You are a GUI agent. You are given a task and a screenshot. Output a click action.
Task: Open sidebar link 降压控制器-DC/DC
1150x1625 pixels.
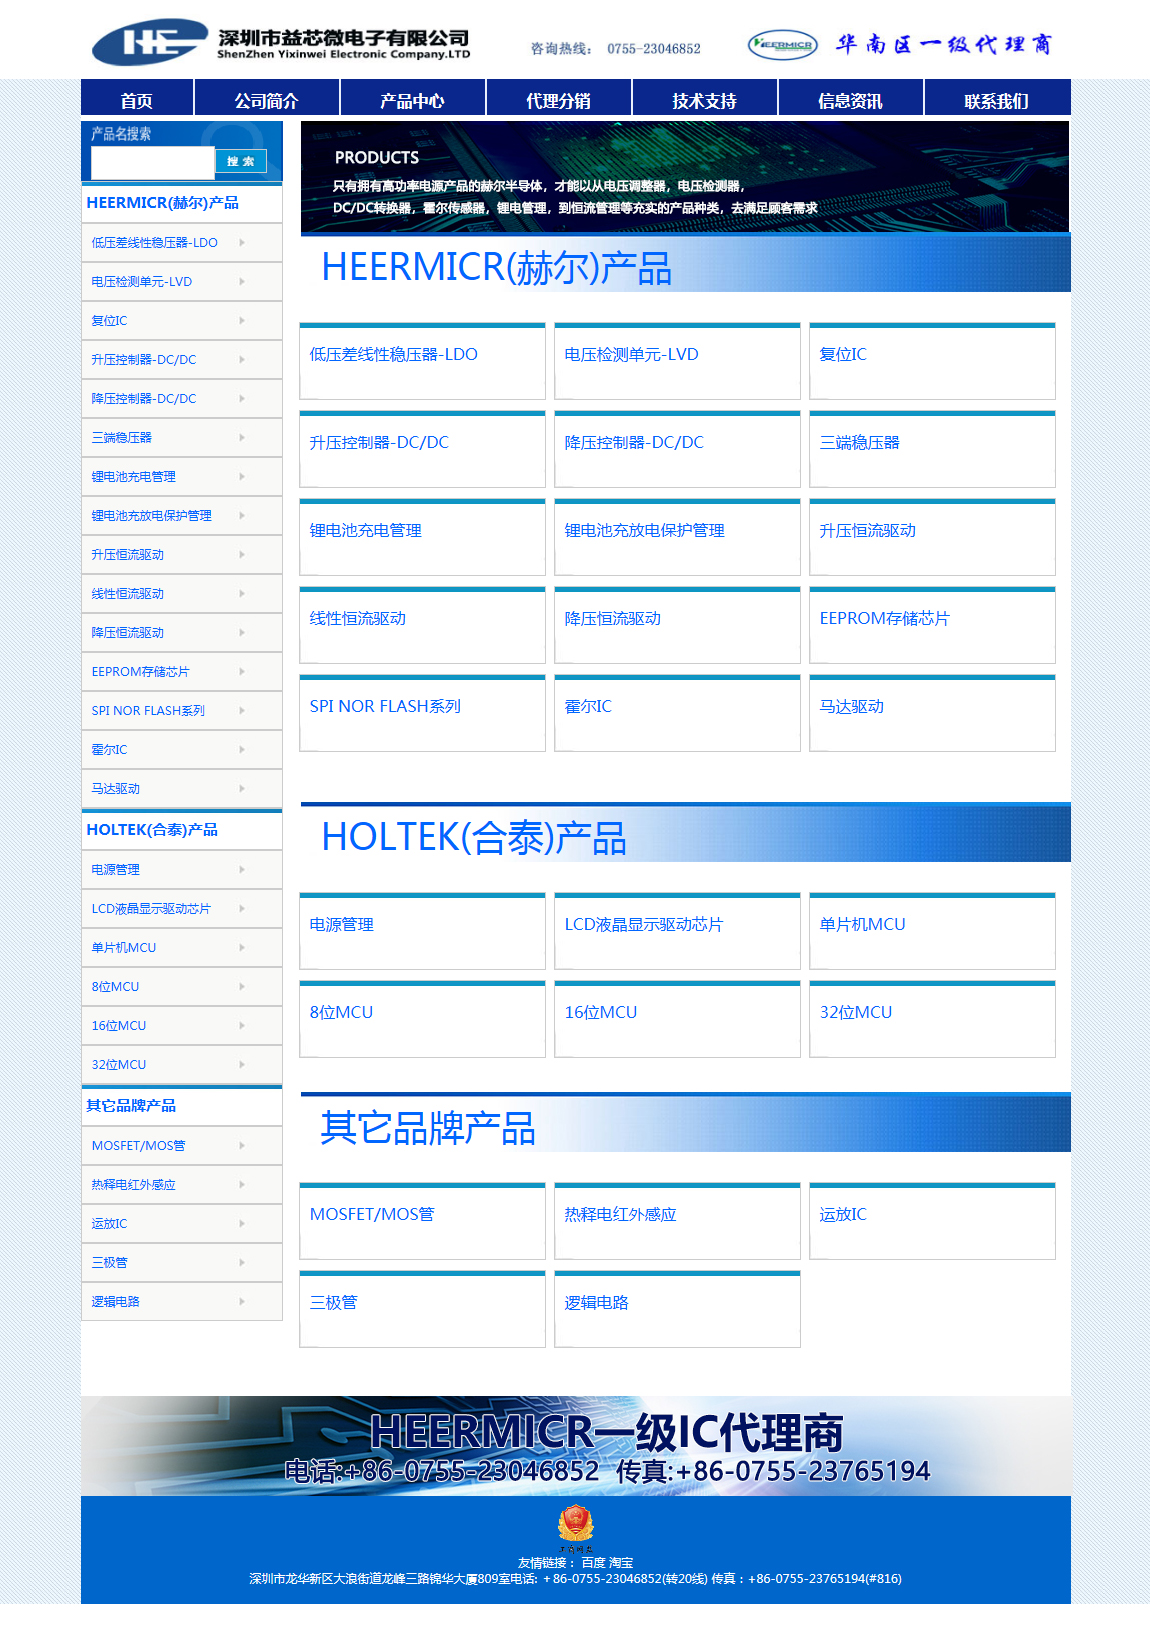coord(144,399)
